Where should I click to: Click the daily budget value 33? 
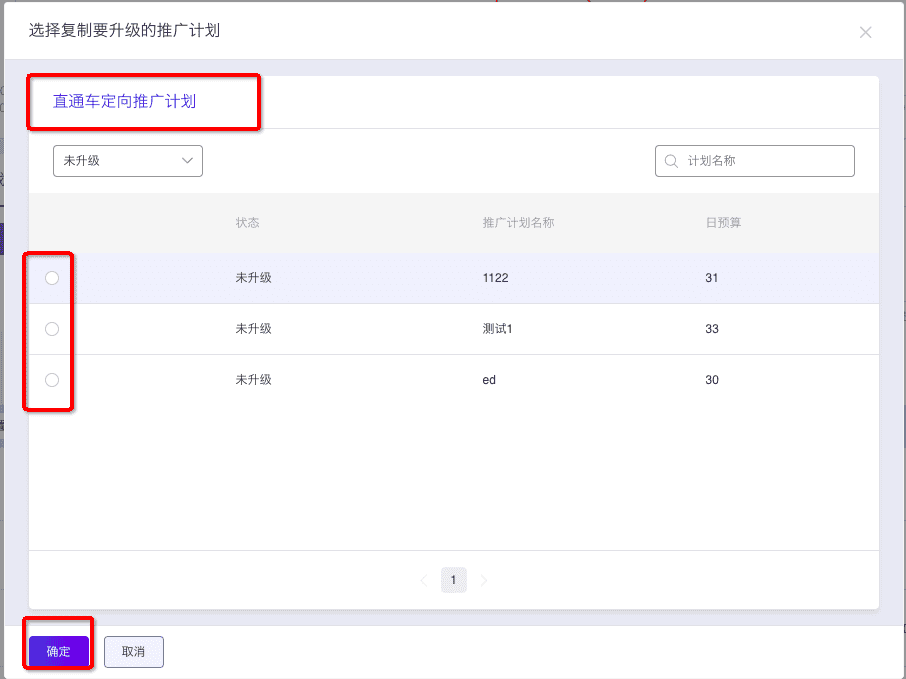click(x=711, y=329)
